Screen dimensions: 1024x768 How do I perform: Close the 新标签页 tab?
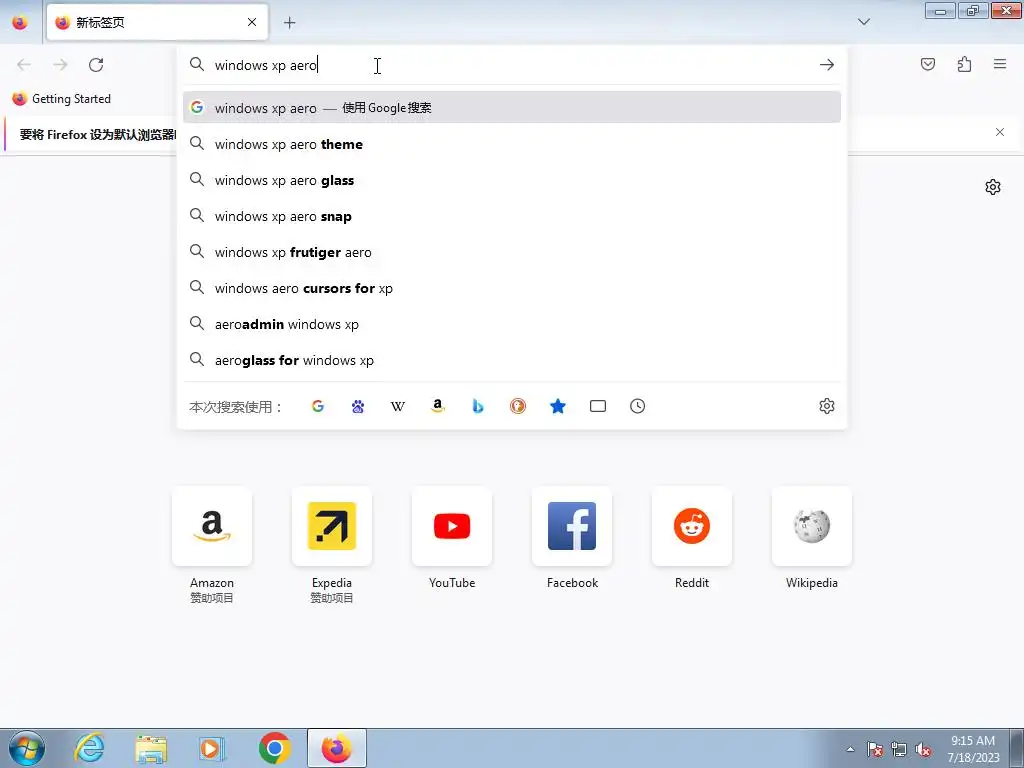pos(252,22)
